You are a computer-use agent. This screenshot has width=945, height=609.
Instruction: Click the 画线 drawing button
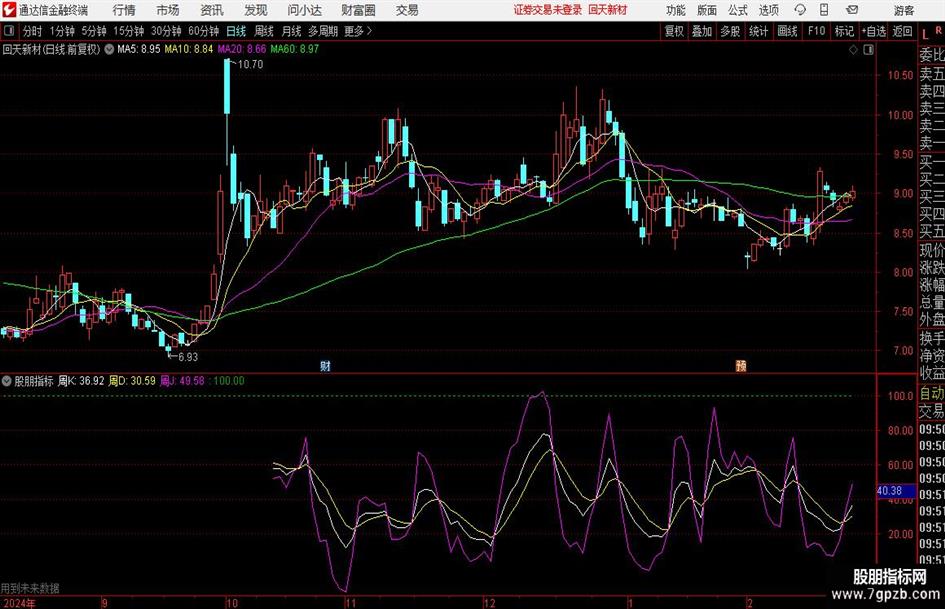point(787,31)
